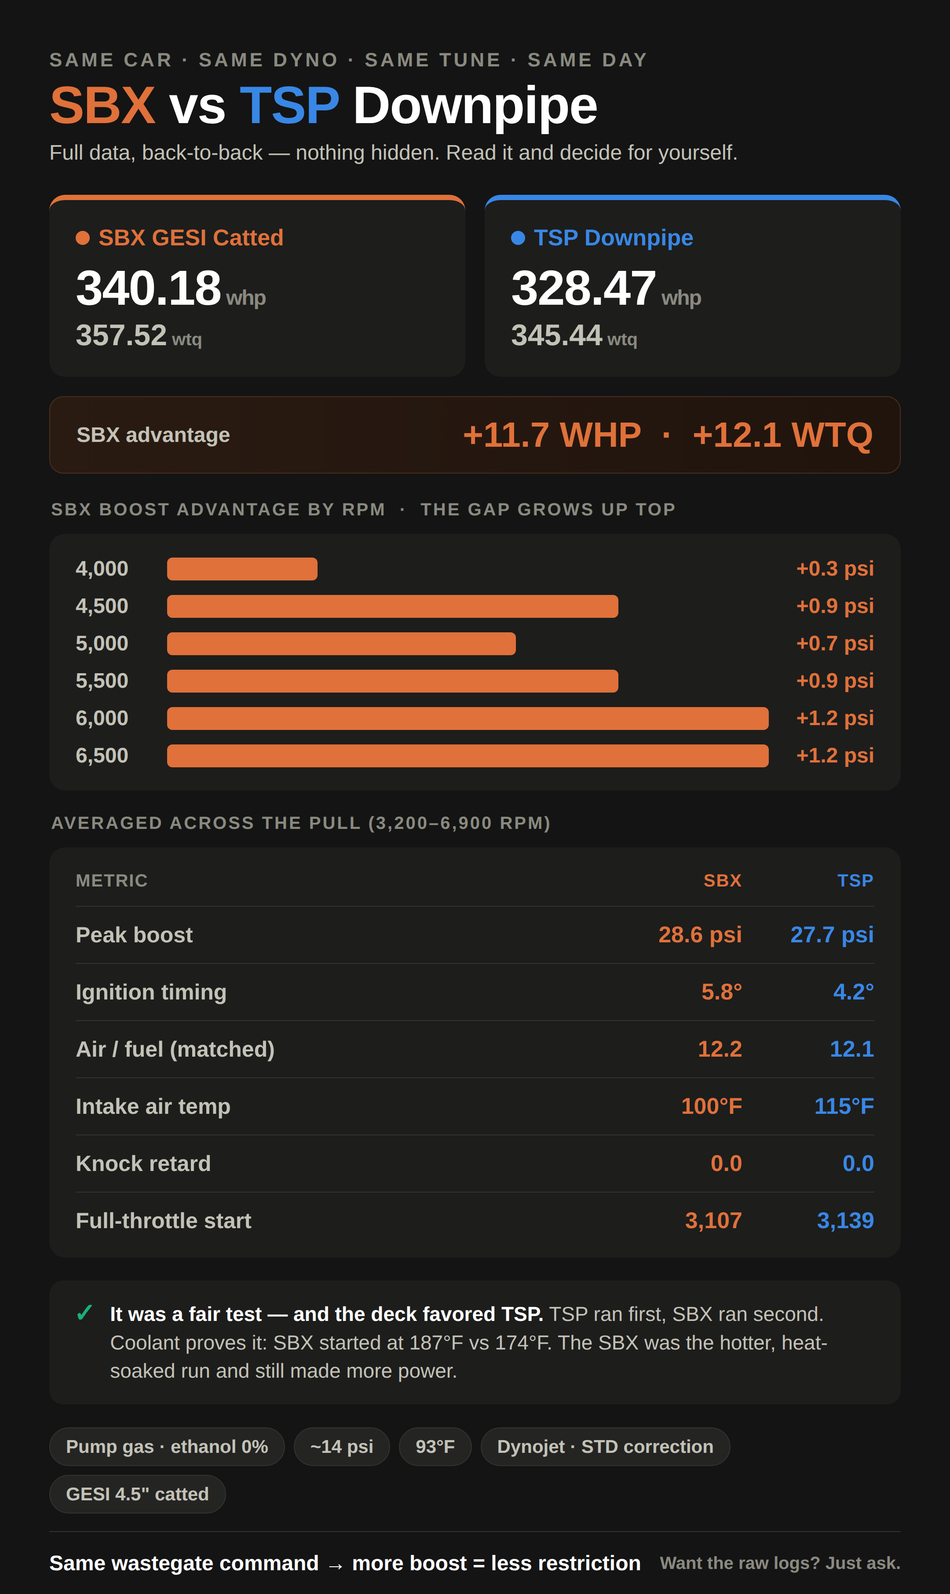This screenshot has width=950, height=1594.
Task: Click the 6,500 RPM boost bar
Action: click(468, 756)
